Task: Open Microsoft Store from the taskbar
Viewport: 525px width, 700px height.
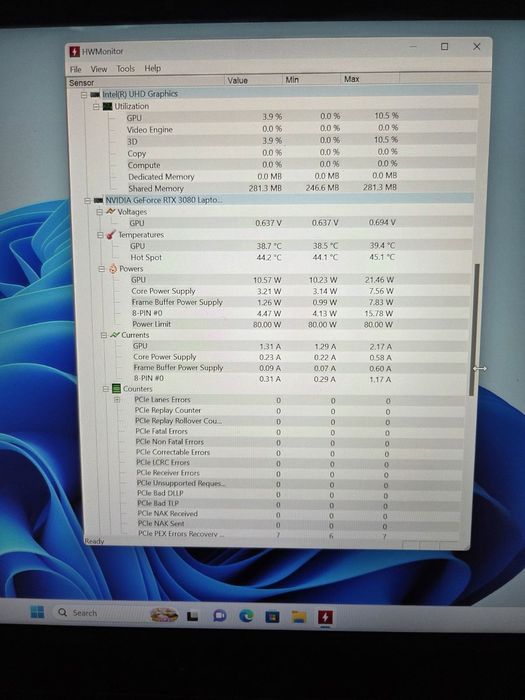Action: (272, 617)
